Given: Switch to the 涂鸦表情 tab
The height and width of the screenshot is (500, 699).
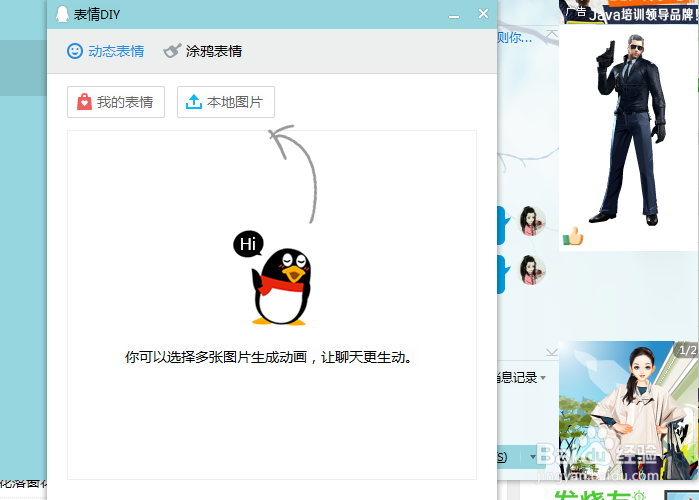Looking at the screenshot, I should click(x=202, y=51).
